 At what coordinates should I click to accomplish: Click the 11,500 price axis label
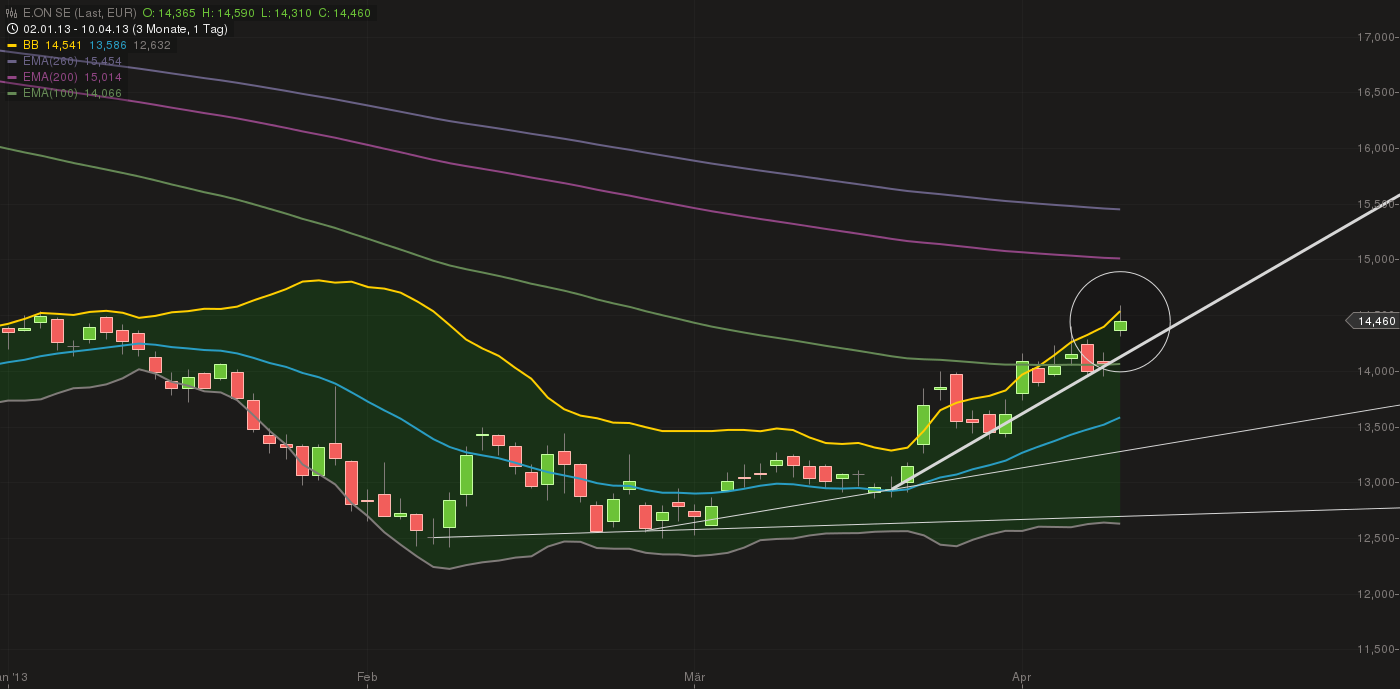1375,650
